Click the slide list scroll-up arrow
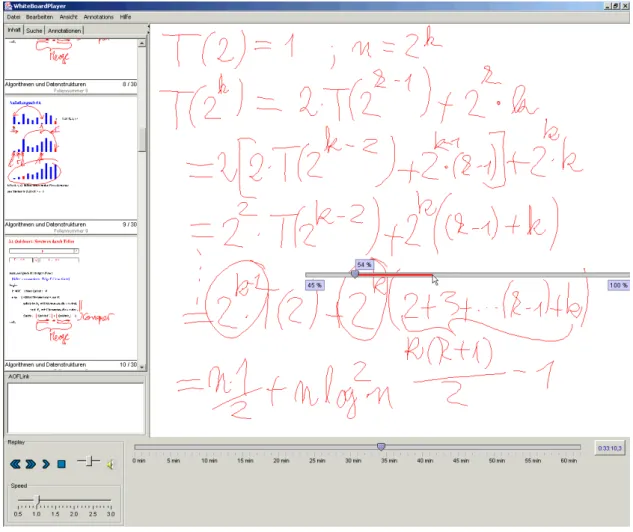The height and width of the screenshot is (532, 633). pos(142,43)
